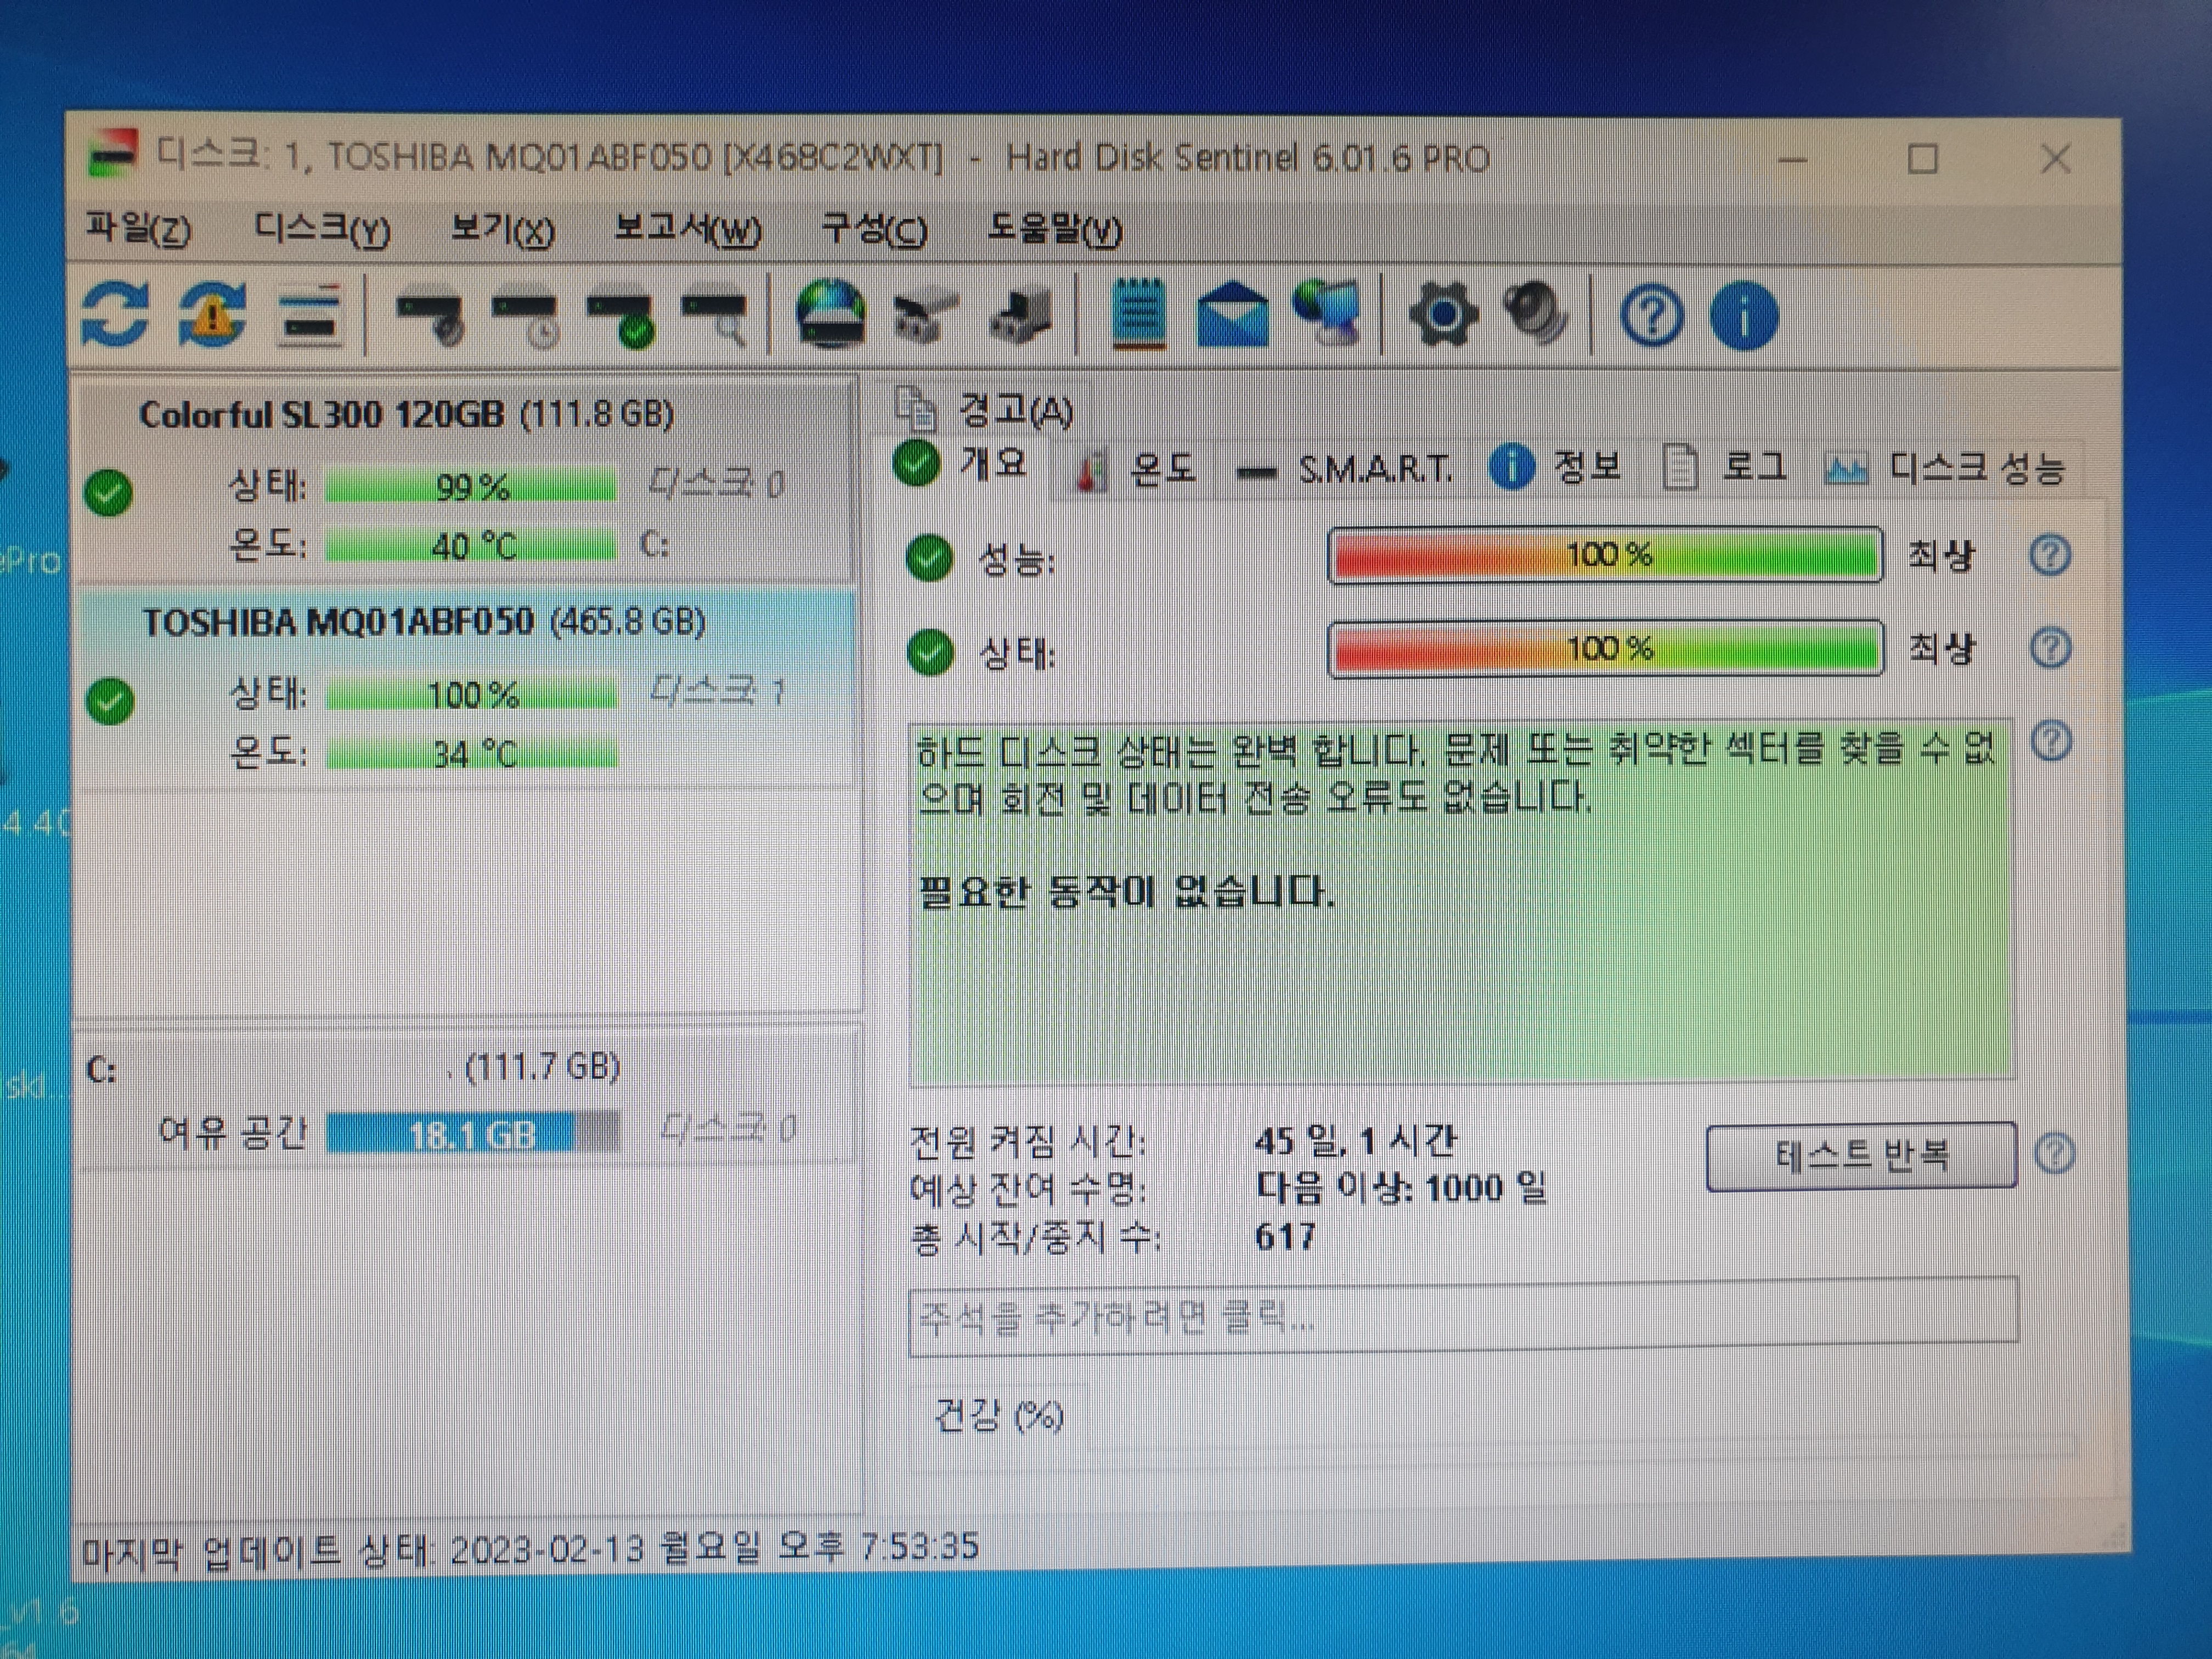
Task: Click the blue info about icon
Action: tap(1744, 317)
